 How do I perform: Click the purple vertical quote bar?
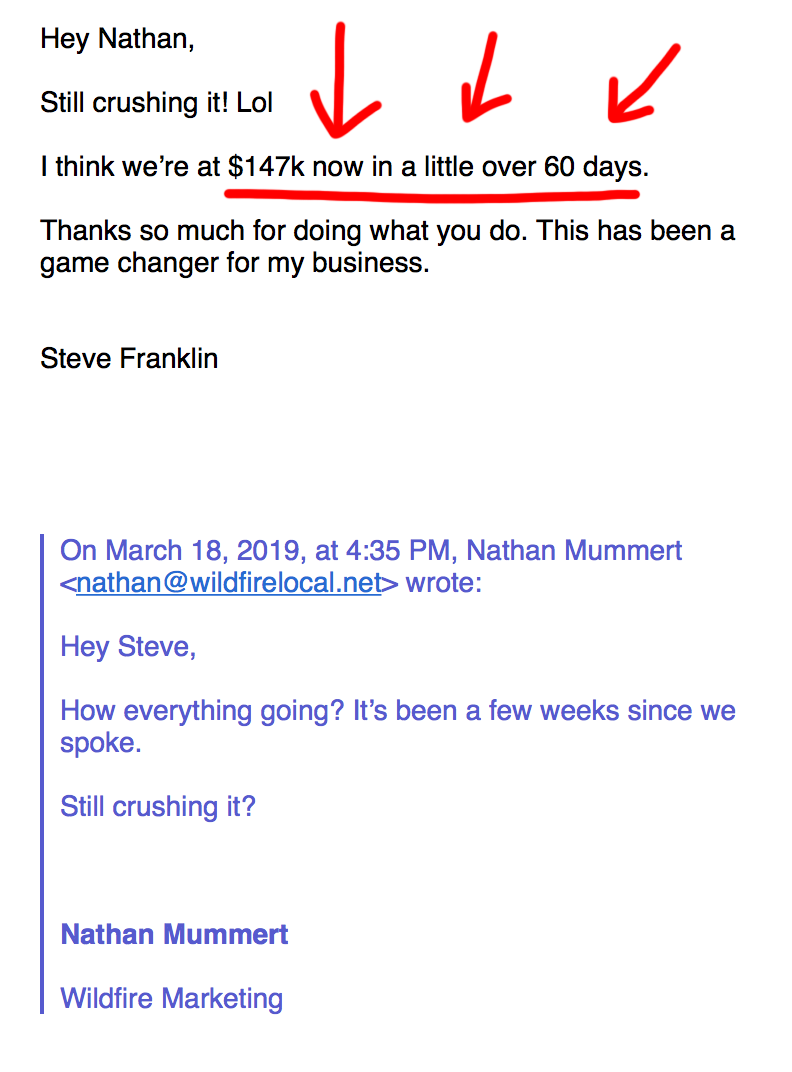pyautogui.click(x=42, y=774)
